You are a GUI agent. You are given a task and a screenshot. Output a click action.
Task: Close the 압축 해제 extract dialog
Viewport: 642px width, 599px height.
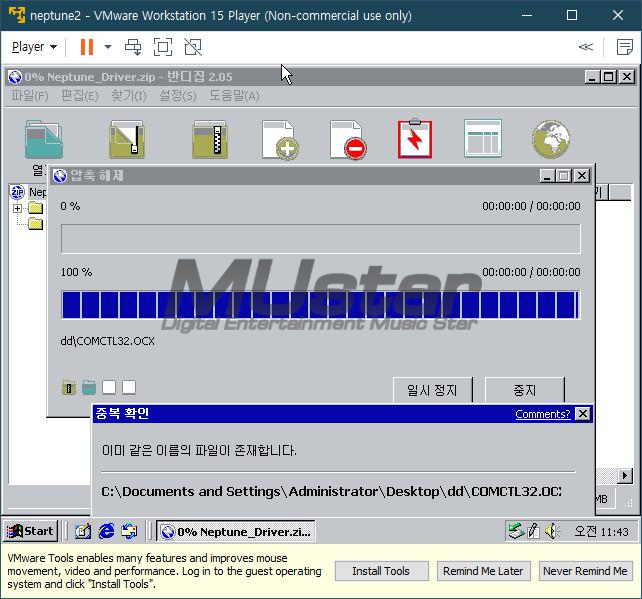582,176
